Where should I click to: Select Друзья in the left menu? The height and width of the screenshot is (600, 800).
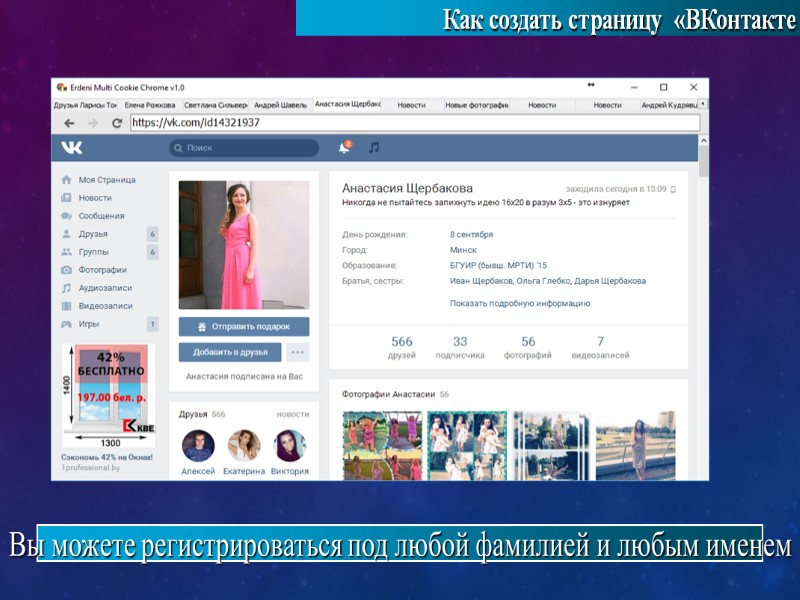pos(91,233)
